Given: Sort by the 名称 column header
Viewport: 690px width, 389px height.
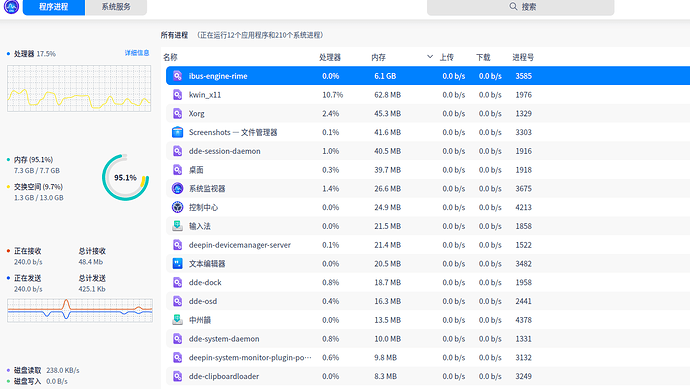Looking at the screenshot, I should (x=170, y=57).
